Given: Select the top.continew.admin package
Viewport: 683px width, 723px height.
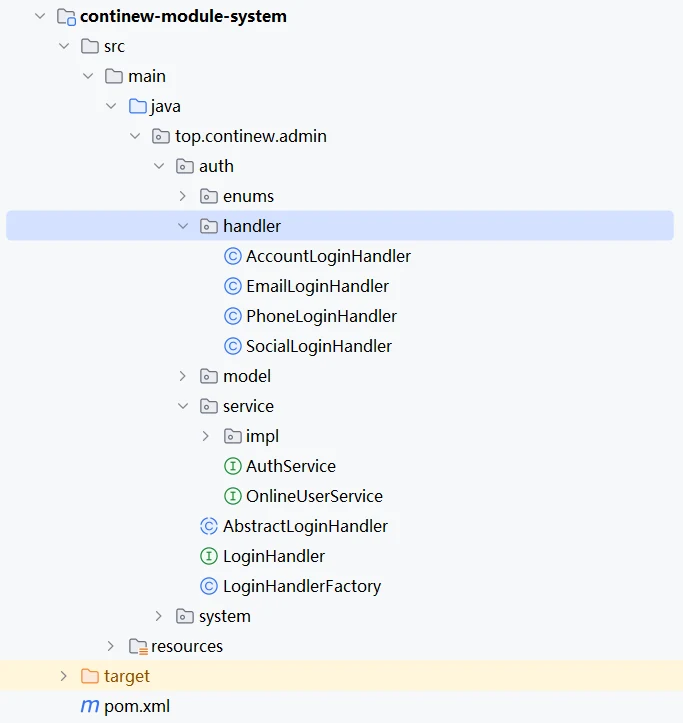Looking at the screenshot, I should [x=251, y=136].
